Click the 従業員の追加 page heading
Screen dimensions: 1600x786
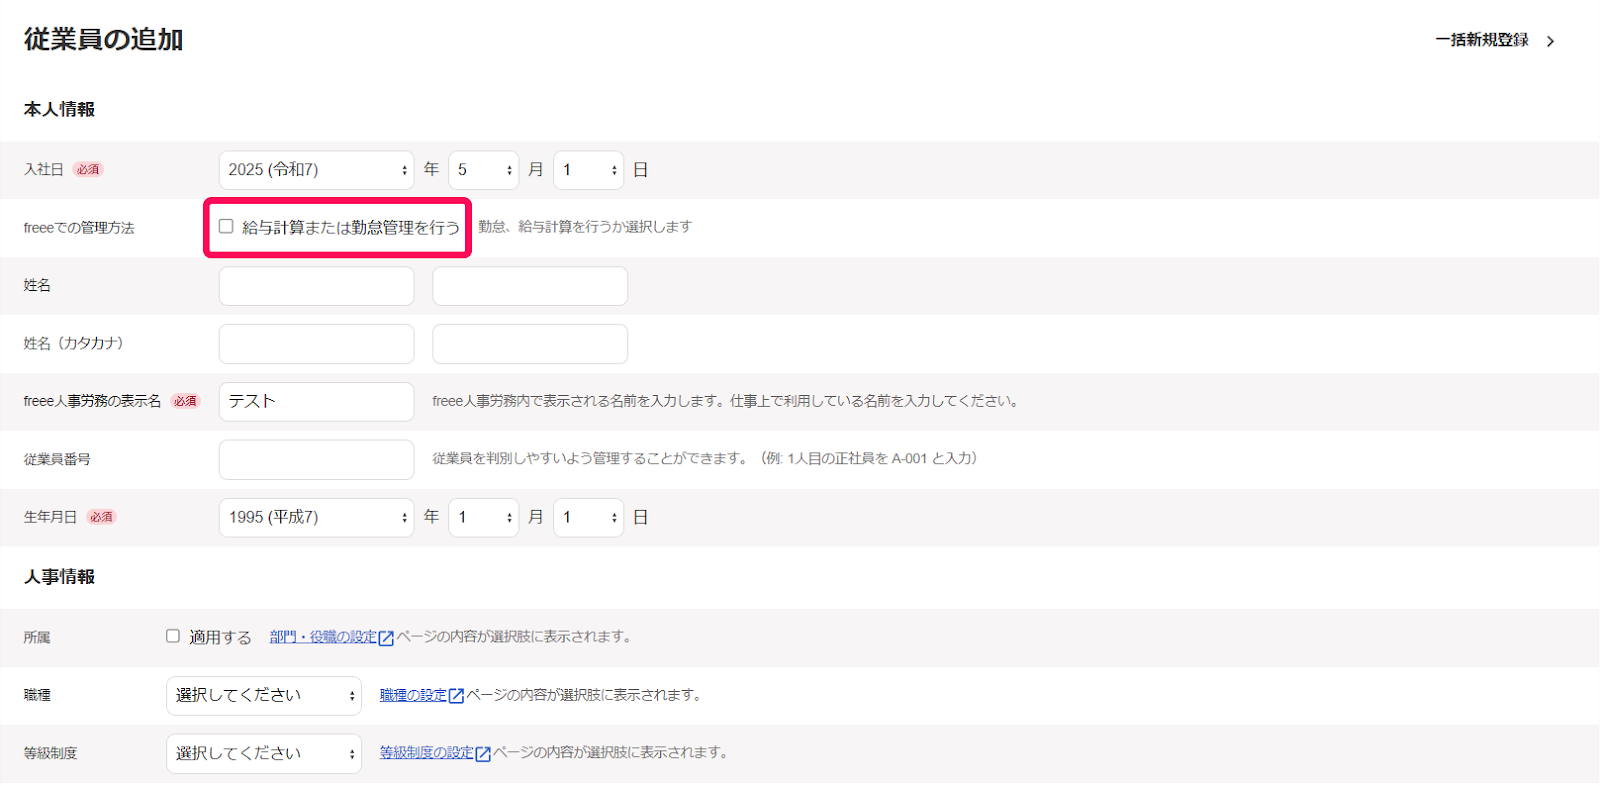click(x=104, y=40)
